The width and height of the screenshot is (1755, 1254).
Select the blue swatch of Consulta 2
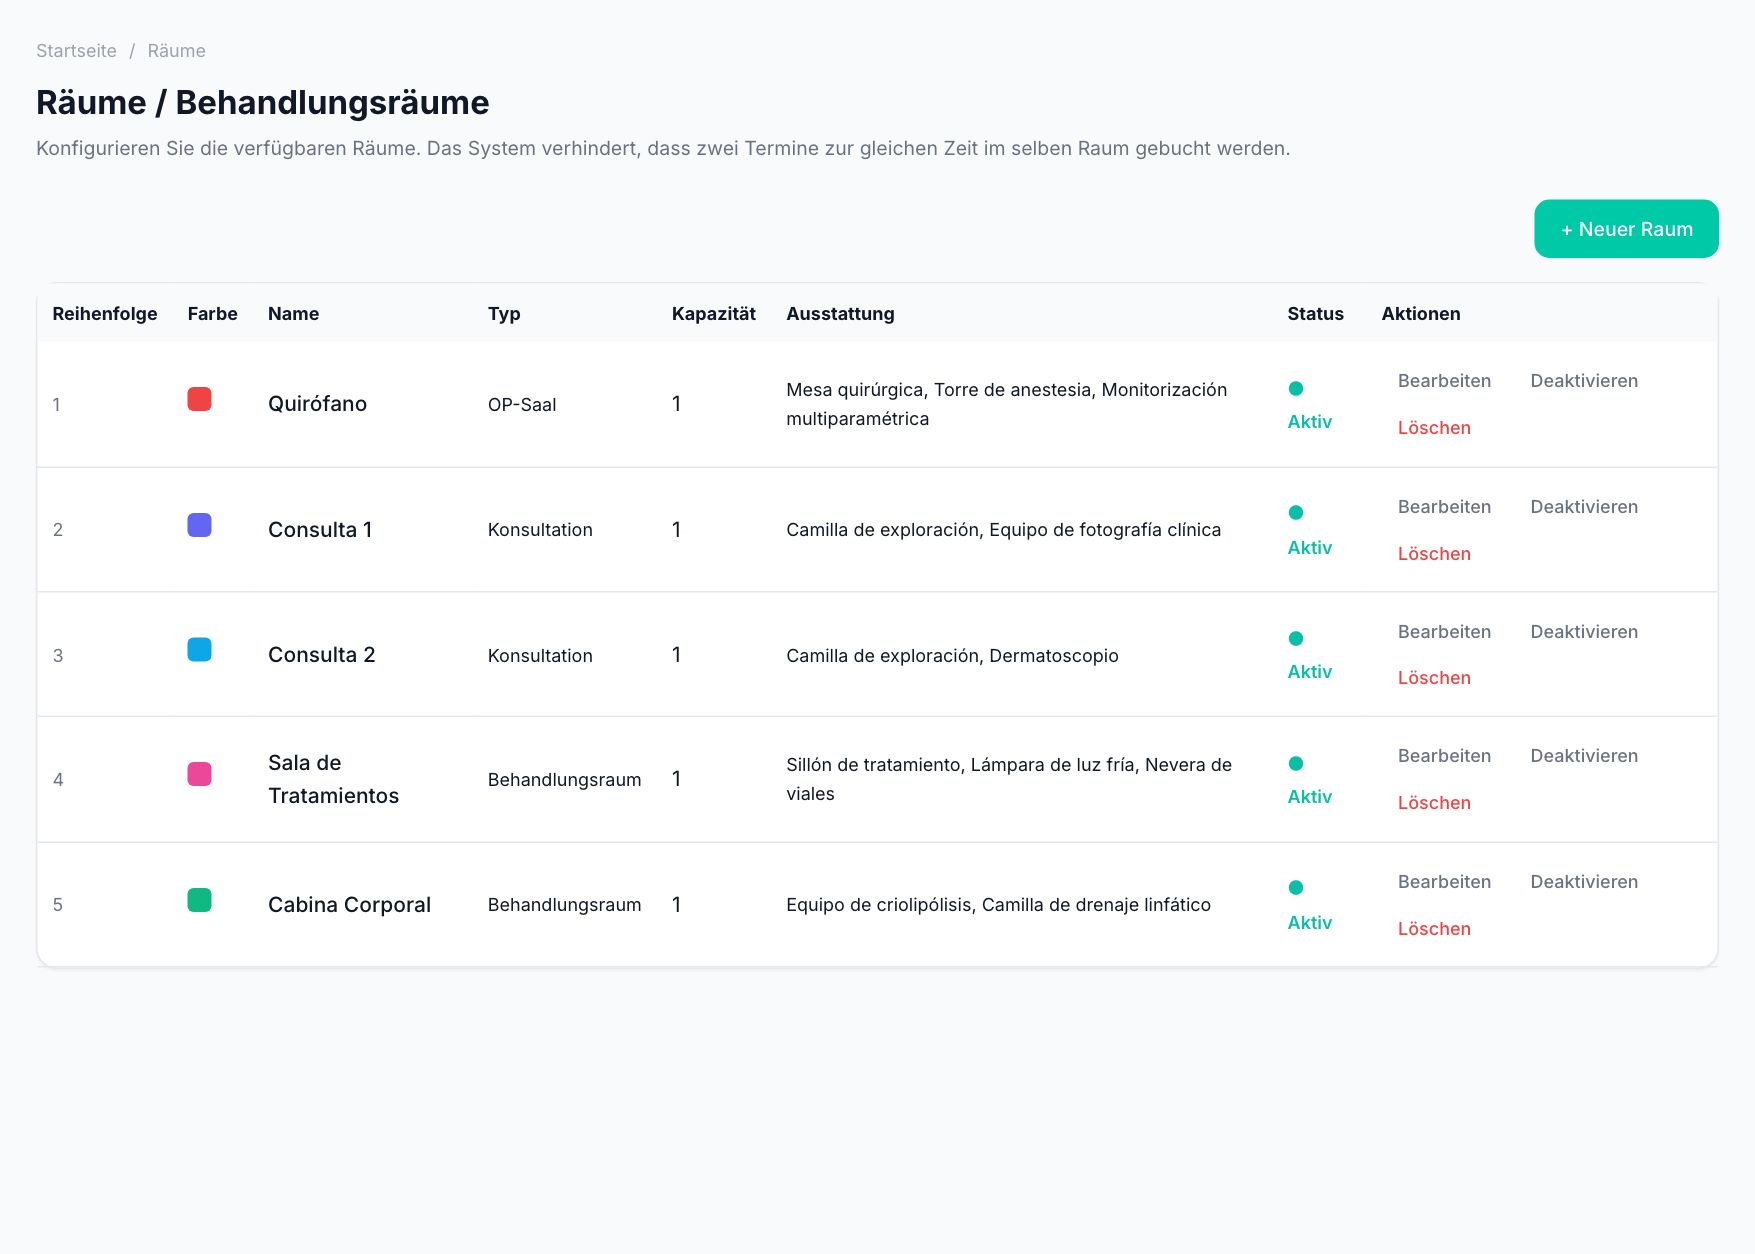(x=199, y=650)
